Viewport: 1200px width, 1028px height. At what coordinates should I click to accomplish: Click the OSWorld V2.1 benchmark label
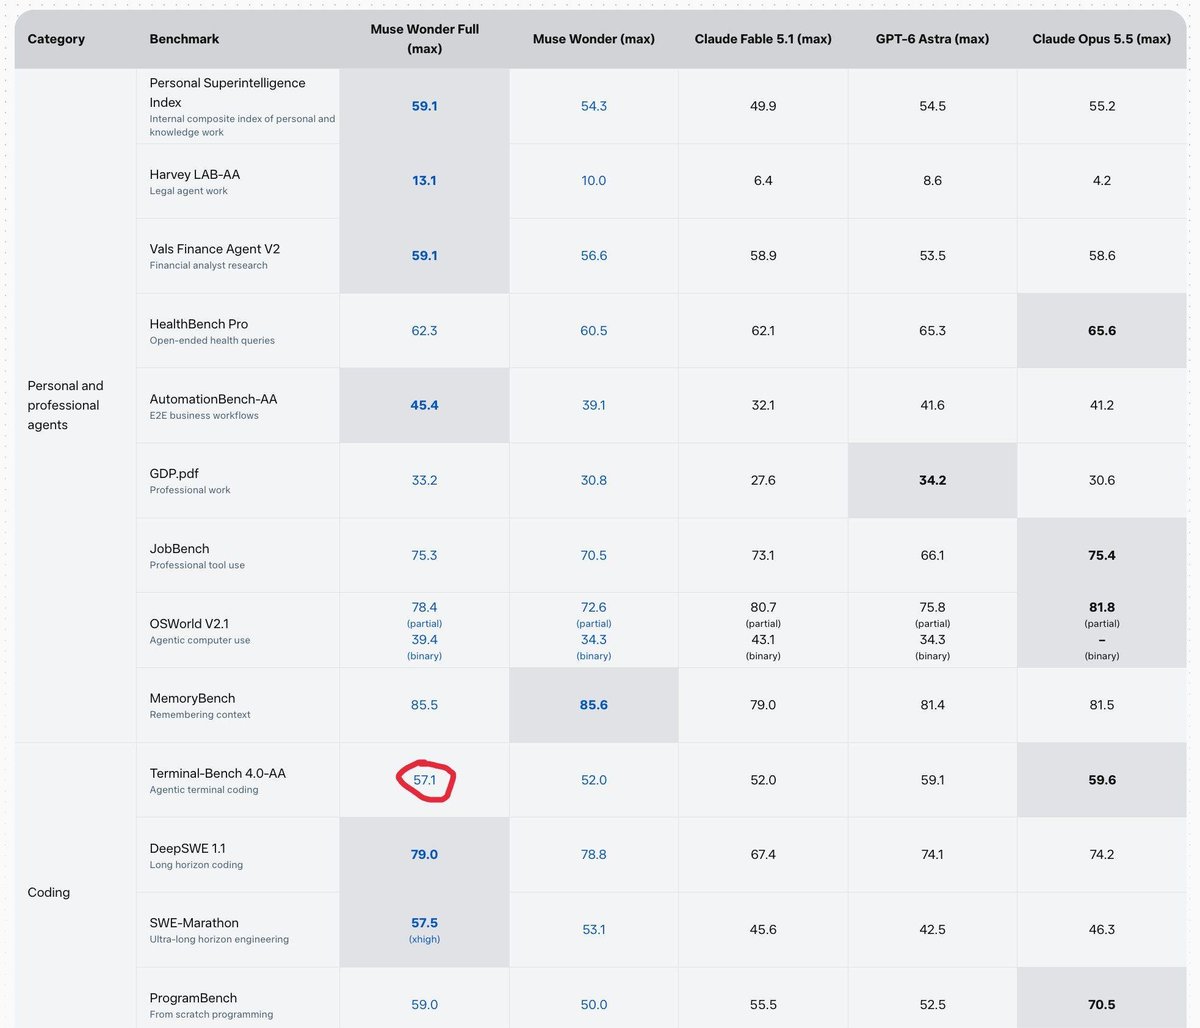coord(189,623)
